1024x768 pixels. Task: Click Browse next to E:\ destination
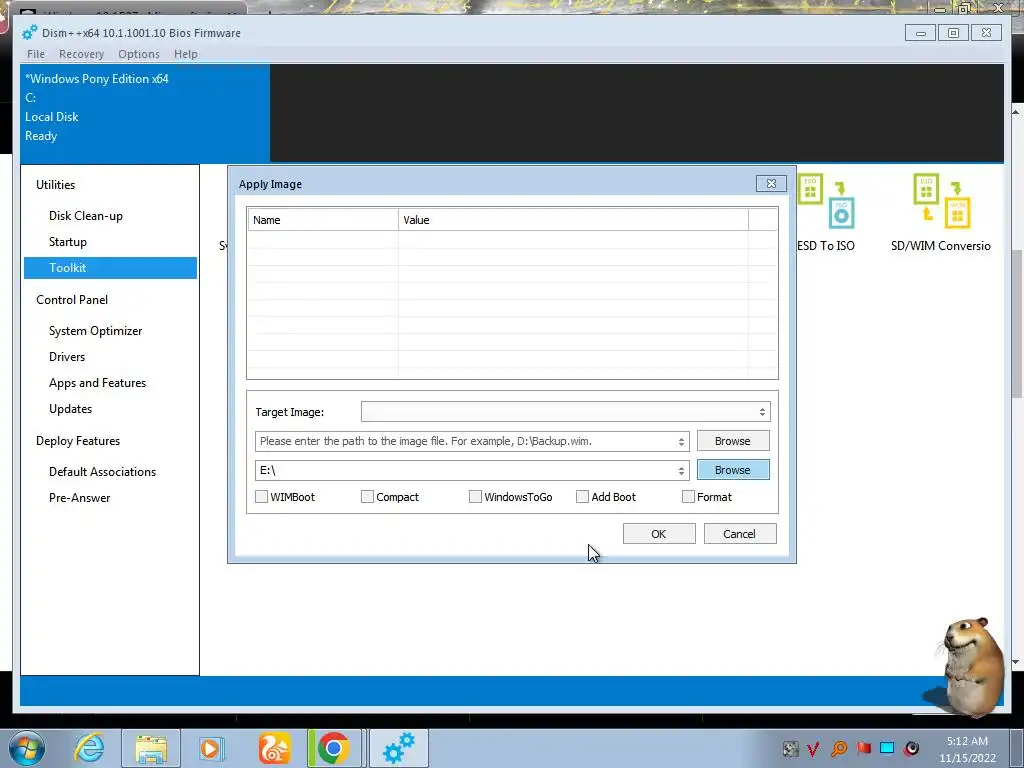point(733,470)
